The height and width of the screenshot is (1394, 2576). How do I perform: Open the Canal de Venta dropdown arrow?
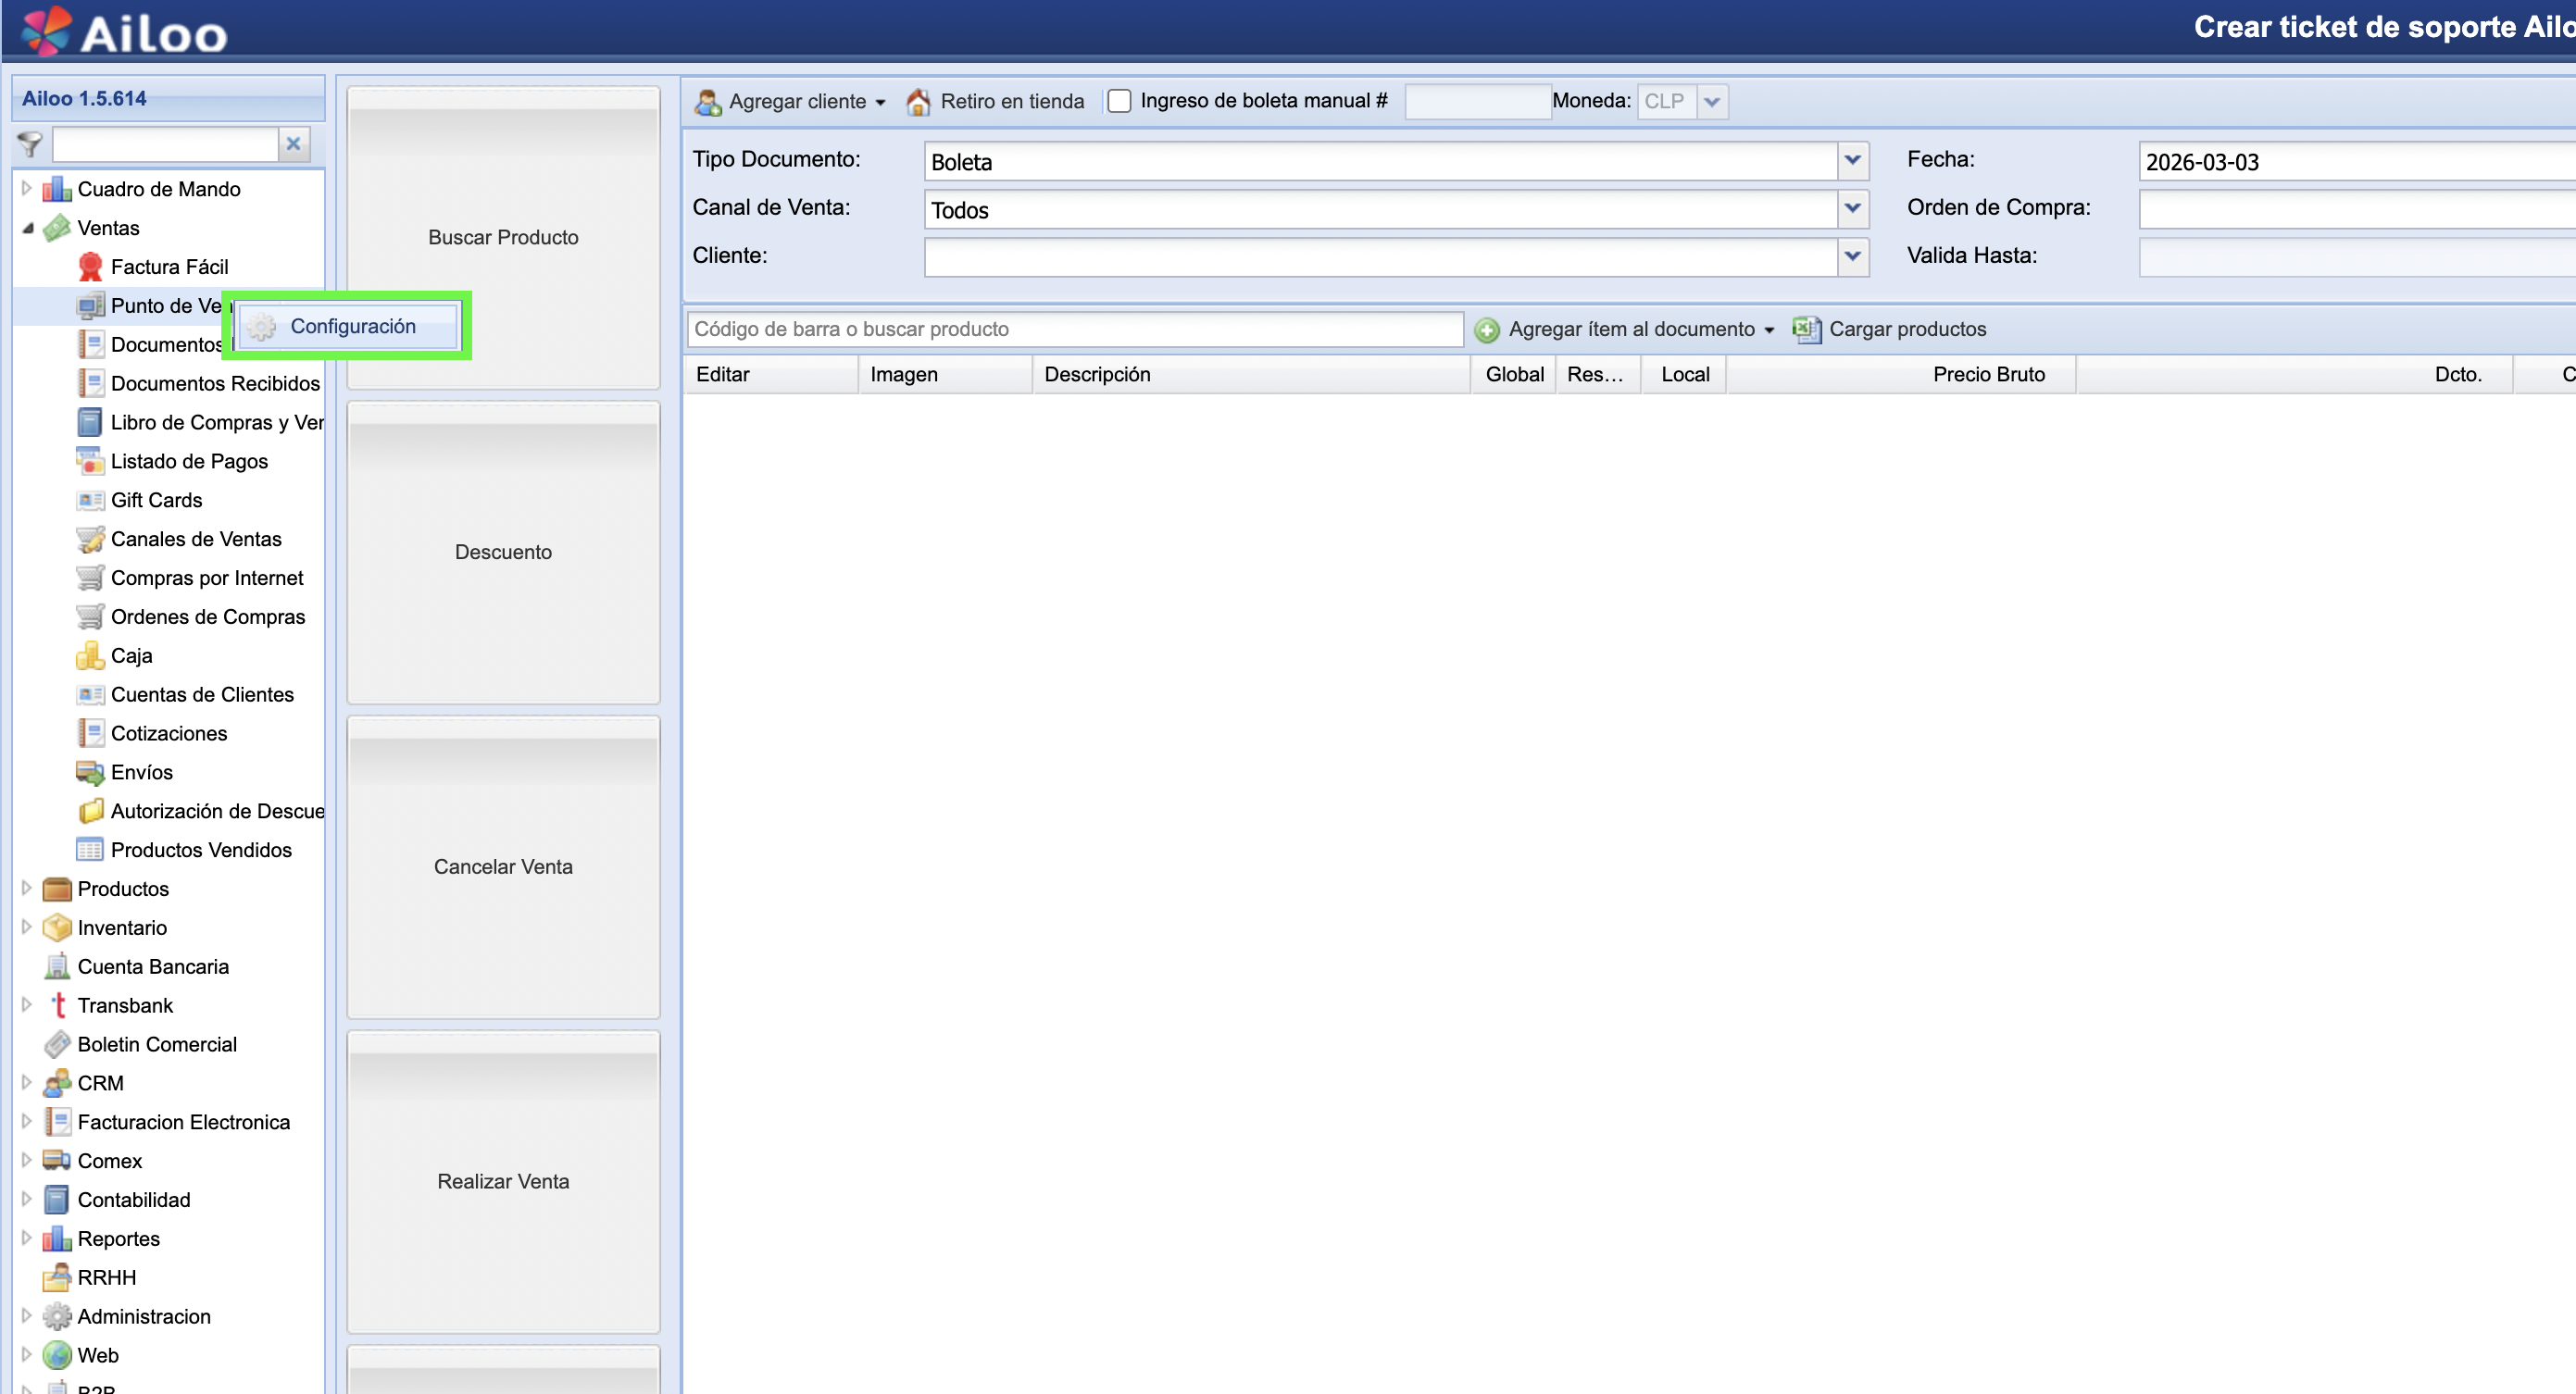pyautogui.click(x=1852, y=209)
